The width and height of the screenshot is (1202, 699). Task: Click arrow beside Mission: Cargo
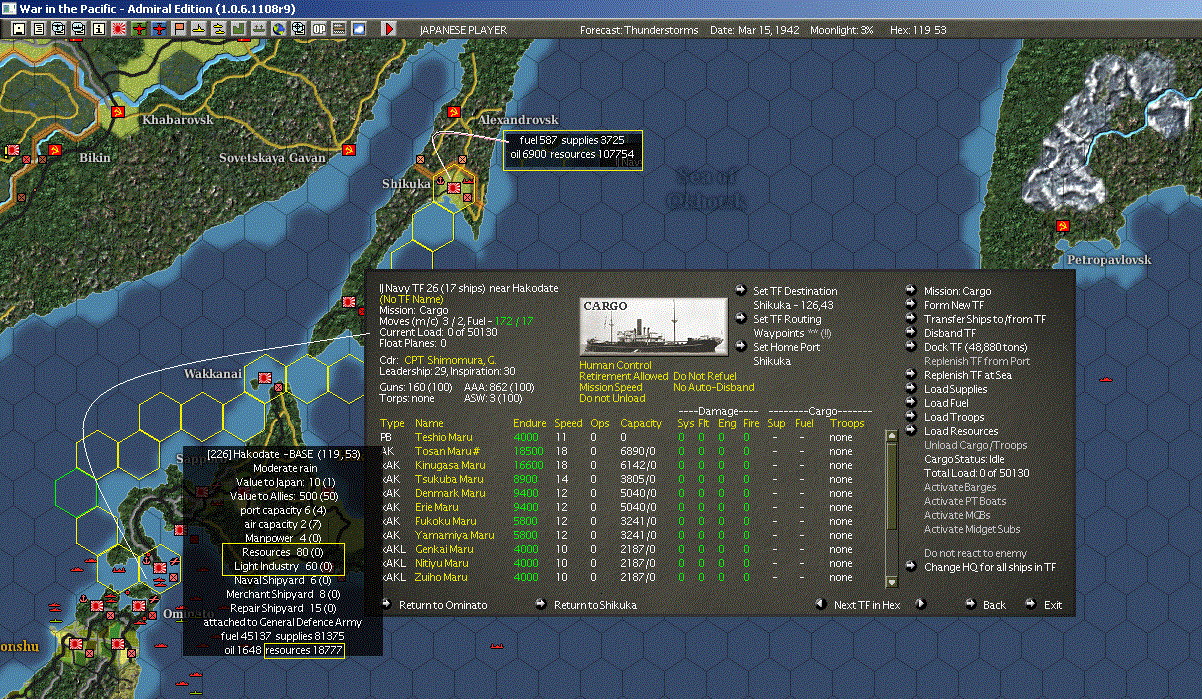coord(911,291)
